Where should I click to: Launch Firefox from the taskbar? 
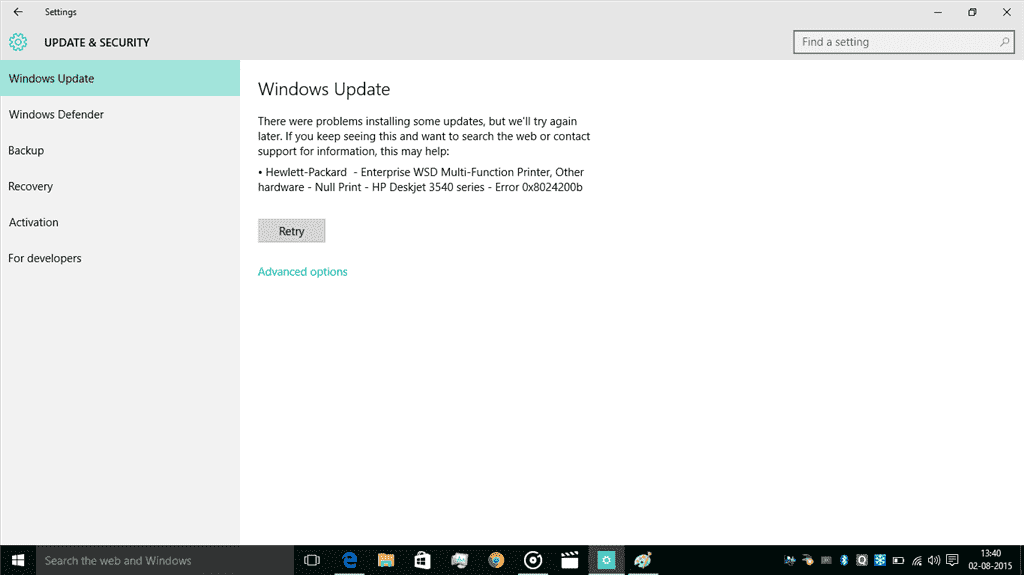(x=496, y=561)
